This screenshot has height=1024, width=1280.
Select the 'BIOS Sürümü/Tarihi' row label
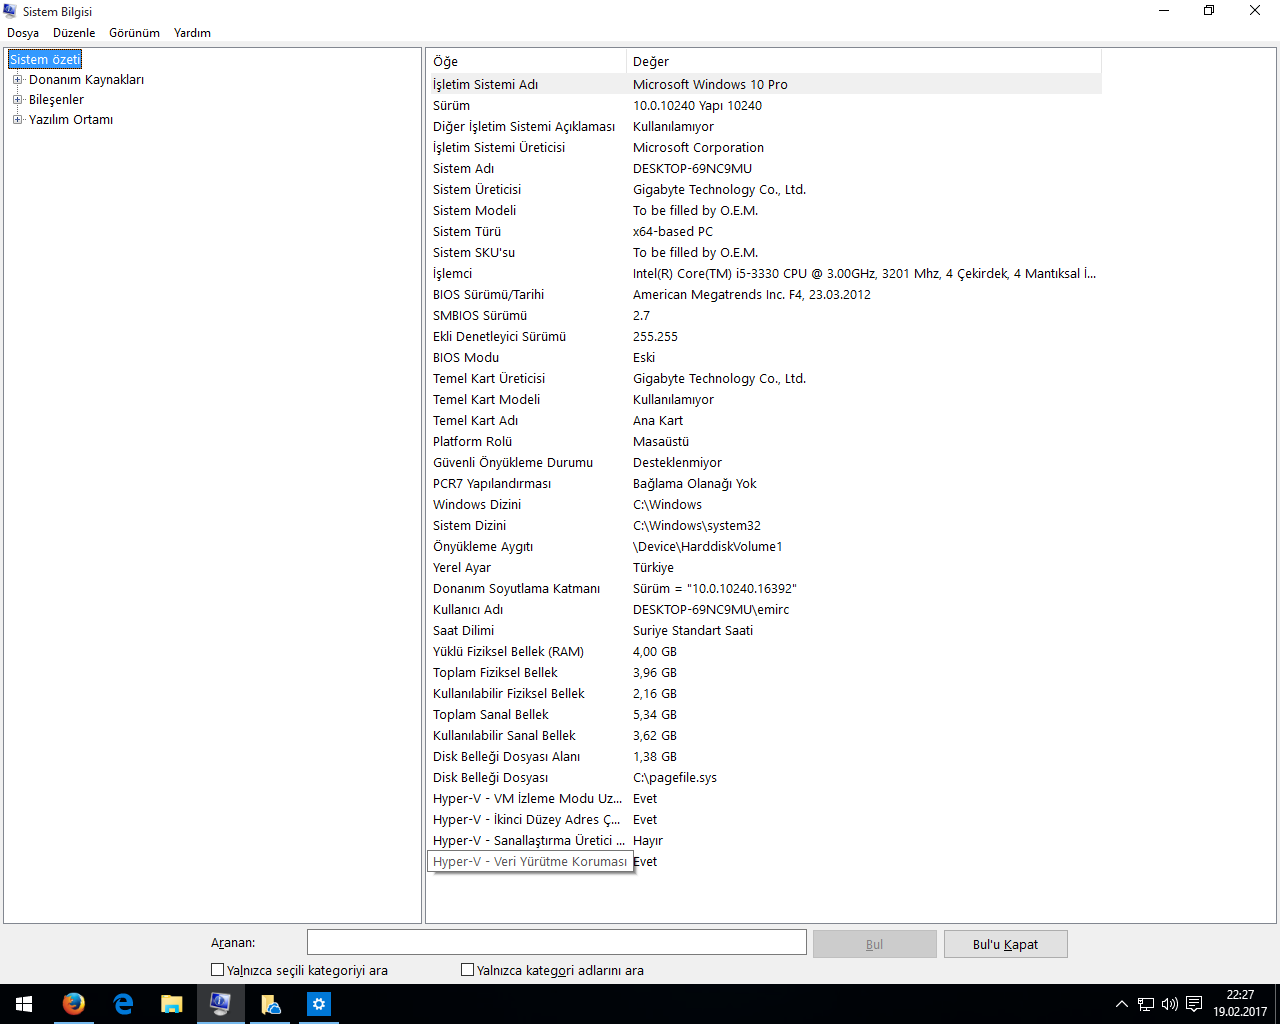[488, 295]
